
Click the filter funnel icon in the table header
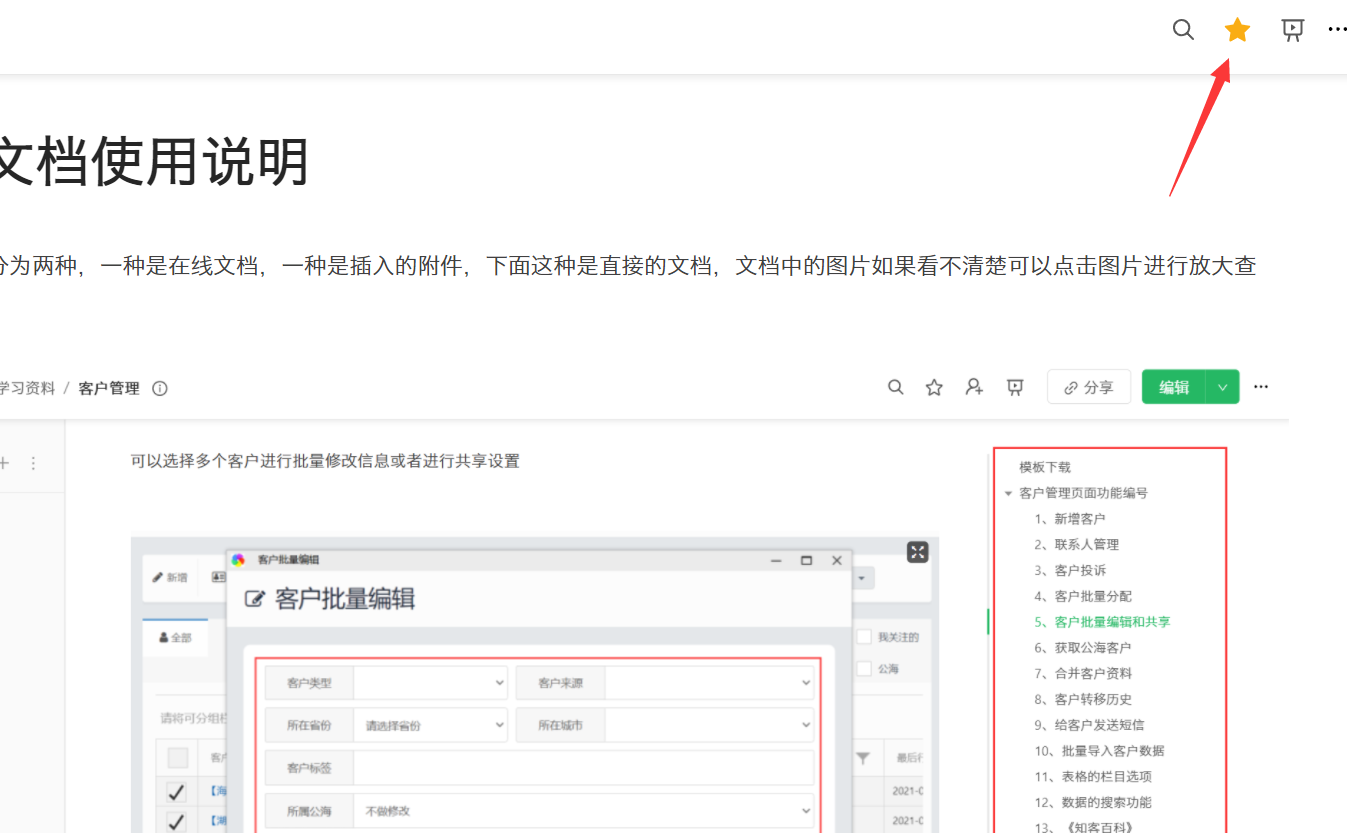[863, 759]
